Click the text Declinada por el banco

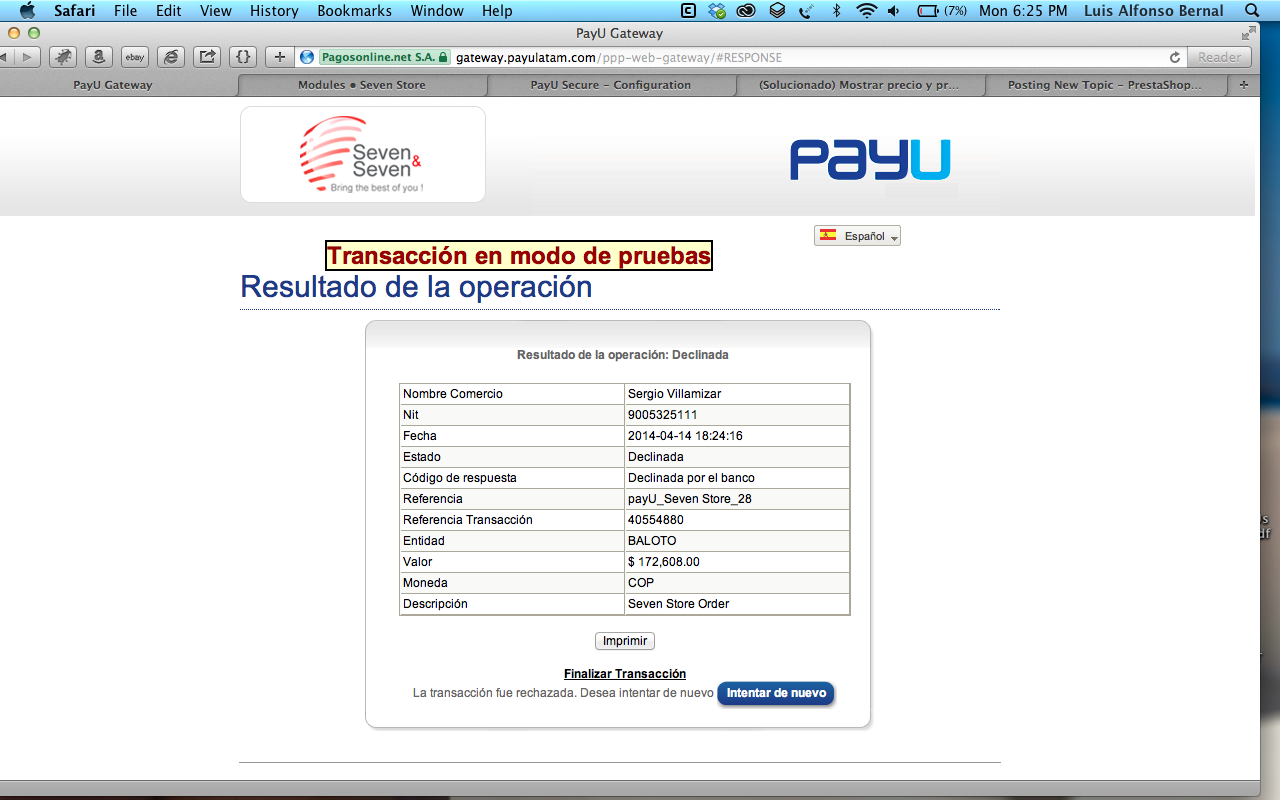click(x=691, y=478)
